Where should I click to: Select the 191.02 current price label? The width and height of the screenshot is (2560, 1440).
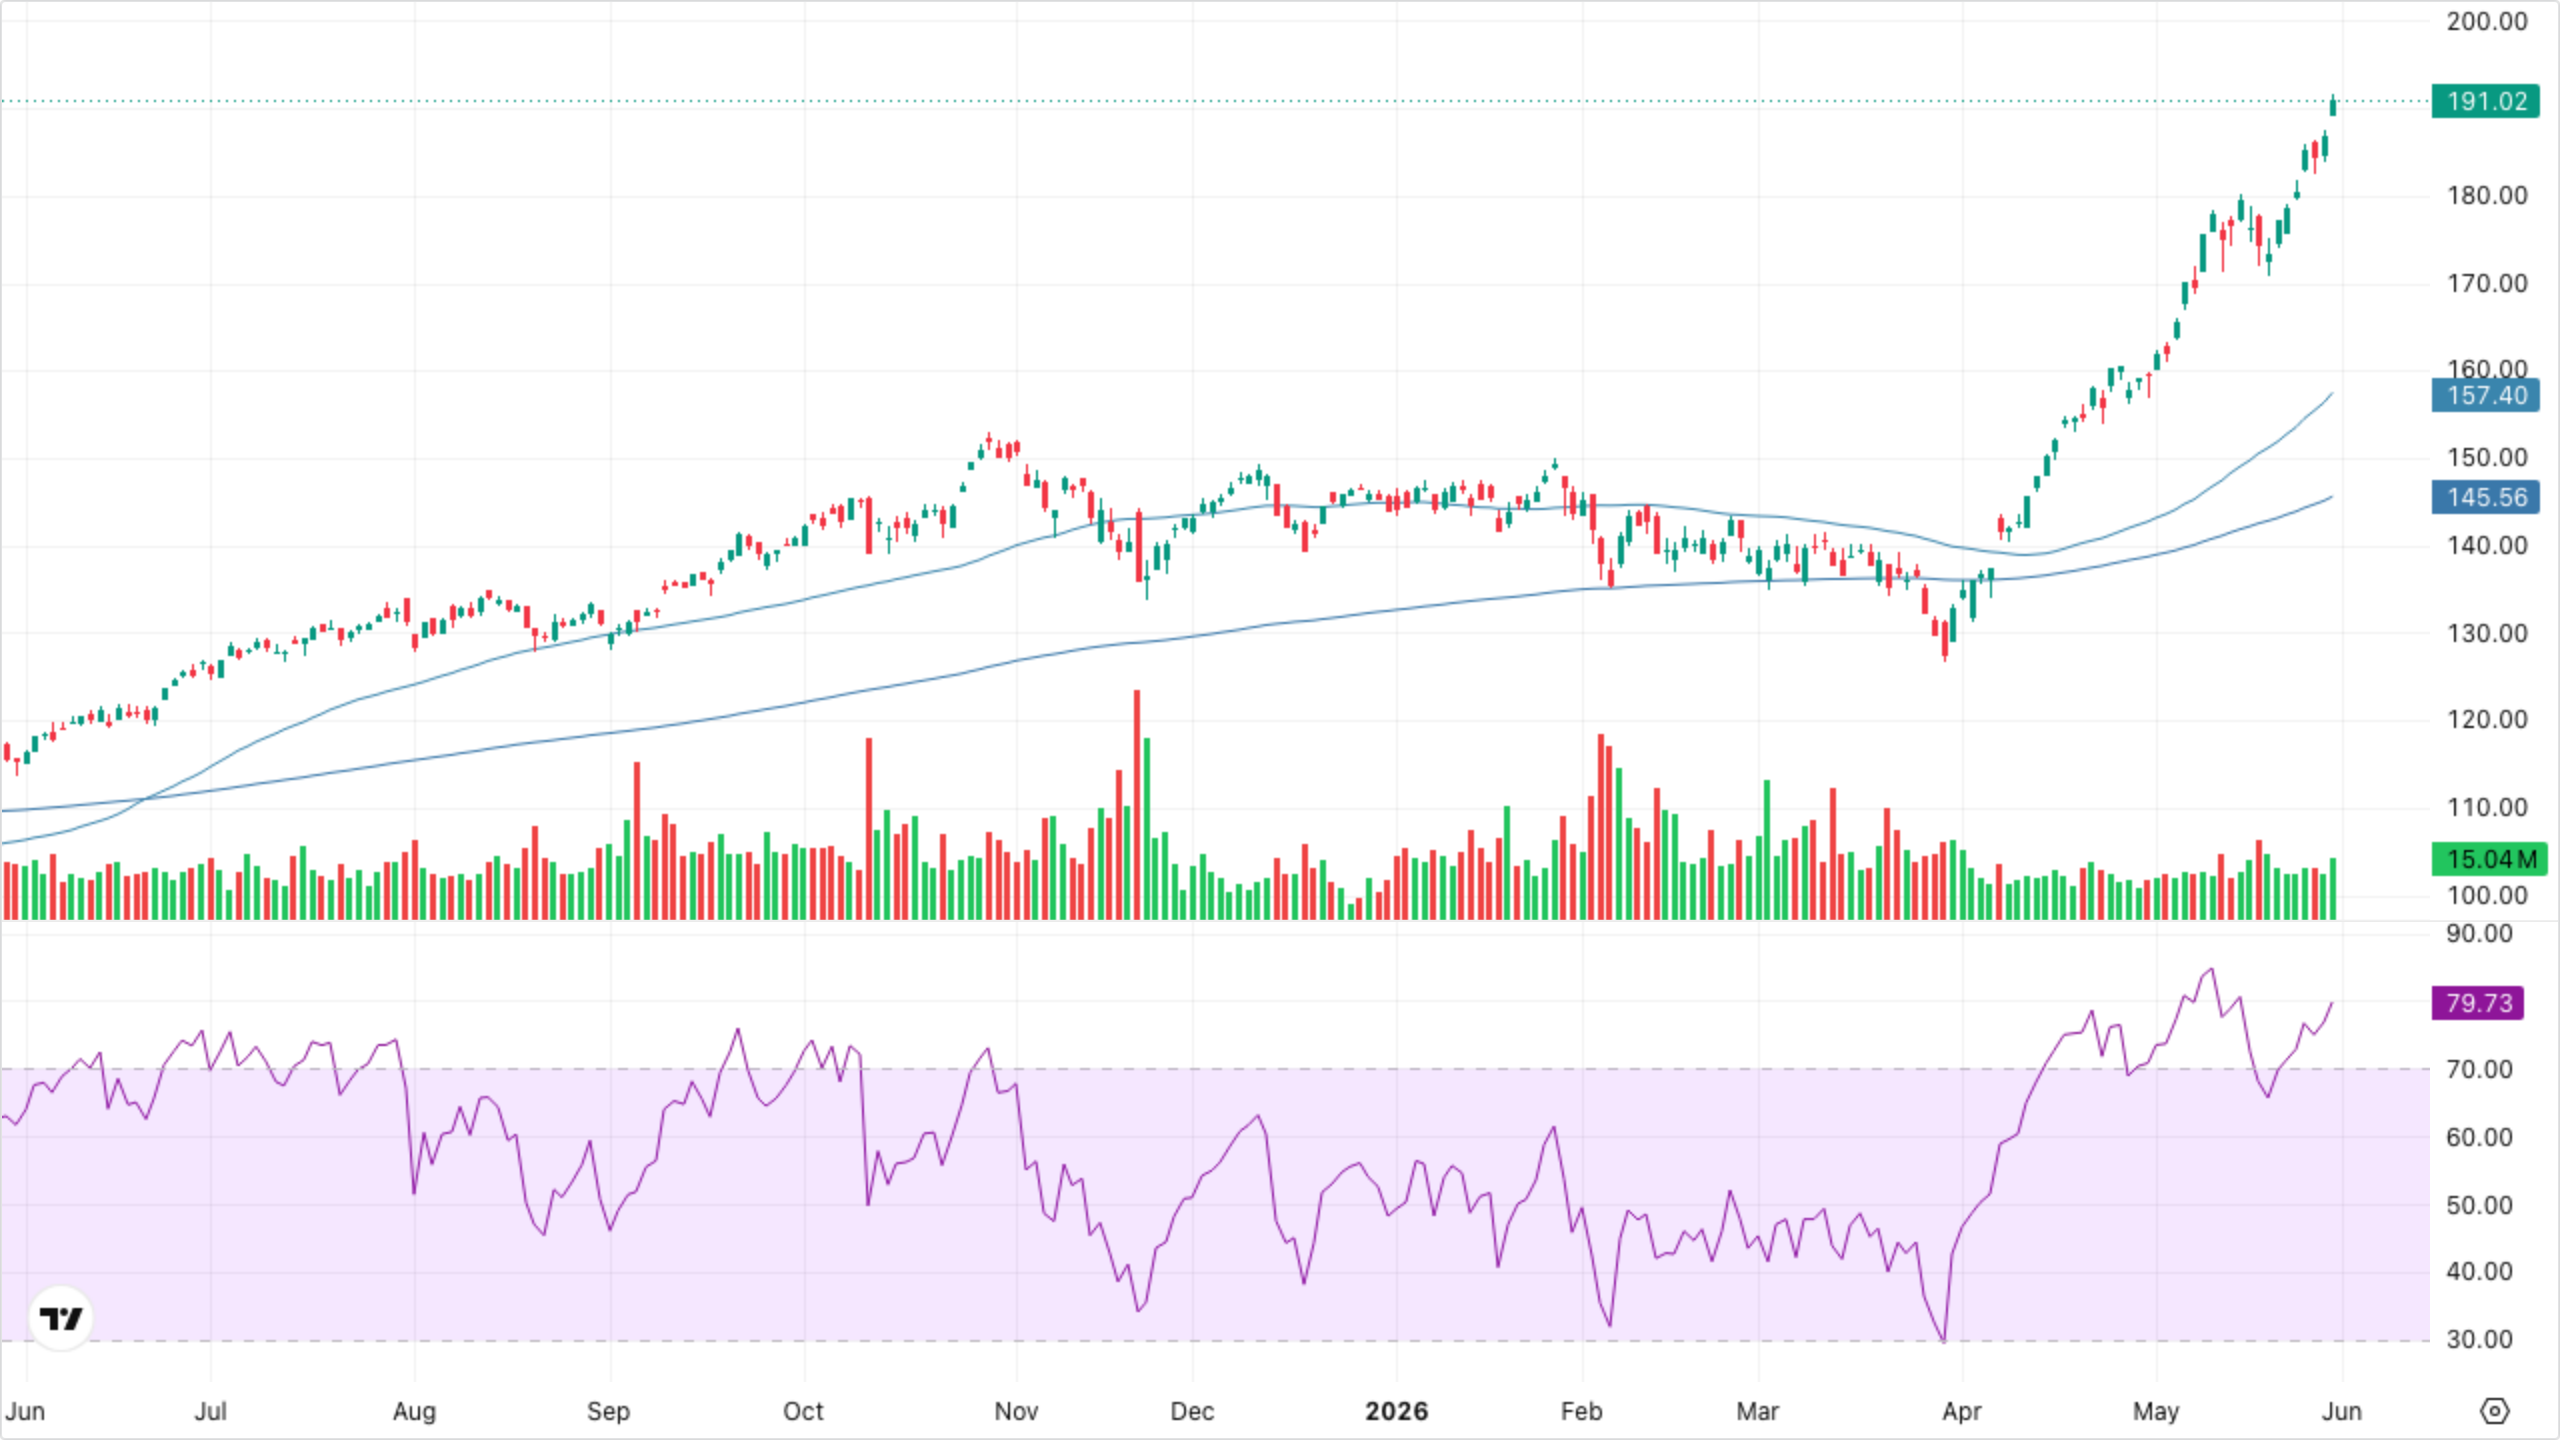pos(2486,101)
